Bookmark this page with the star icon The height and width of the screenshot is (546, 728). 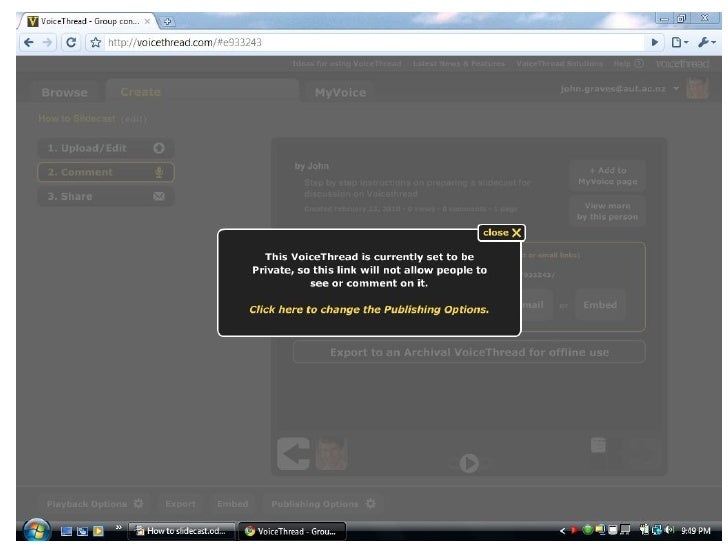pyautogui.click(x=96, y=43)
